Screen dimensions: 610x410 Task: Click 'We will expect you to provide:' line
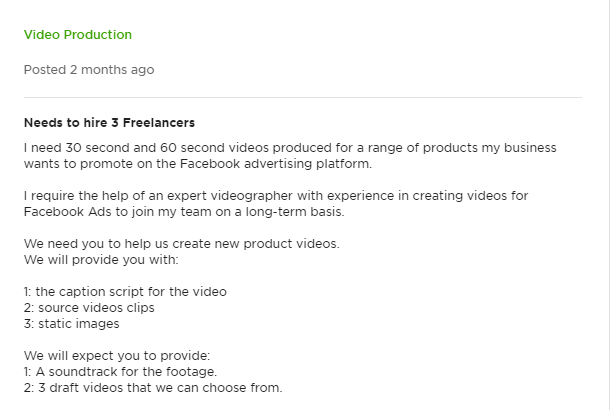point(117,356)
